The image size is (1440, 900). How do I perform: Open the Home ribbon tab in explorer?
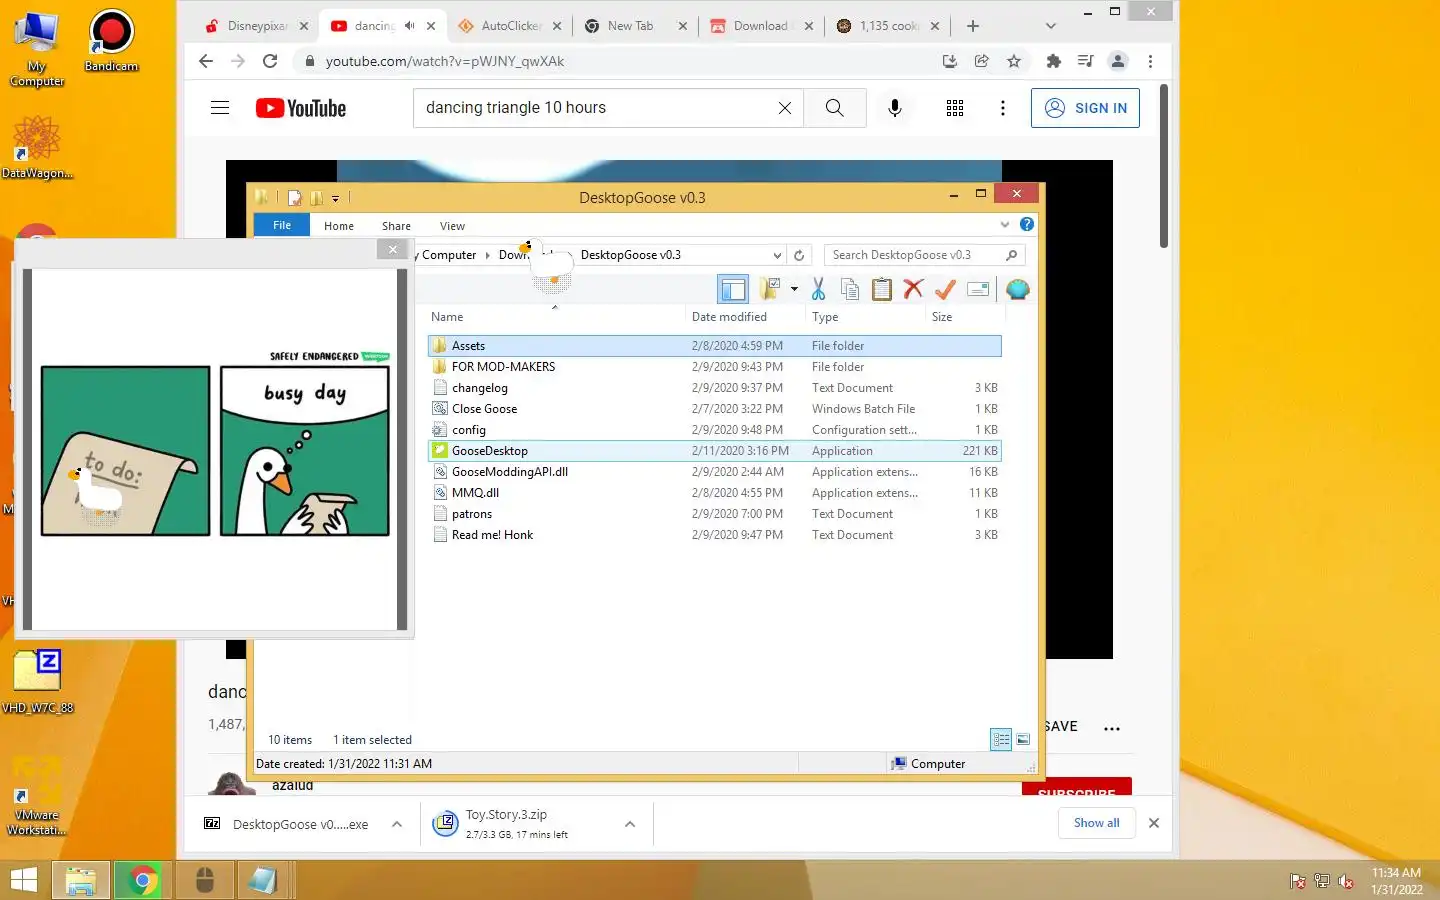point(339,226)
